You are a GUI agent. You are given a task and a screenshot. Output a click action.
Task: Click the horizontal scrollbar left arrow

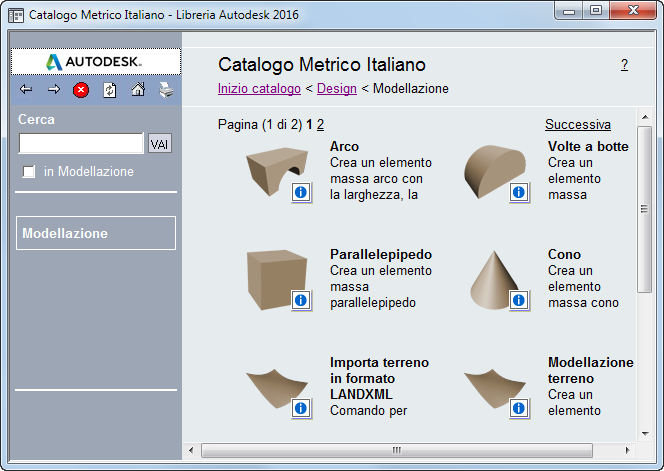pyautogui.click(x=191, y=450)
